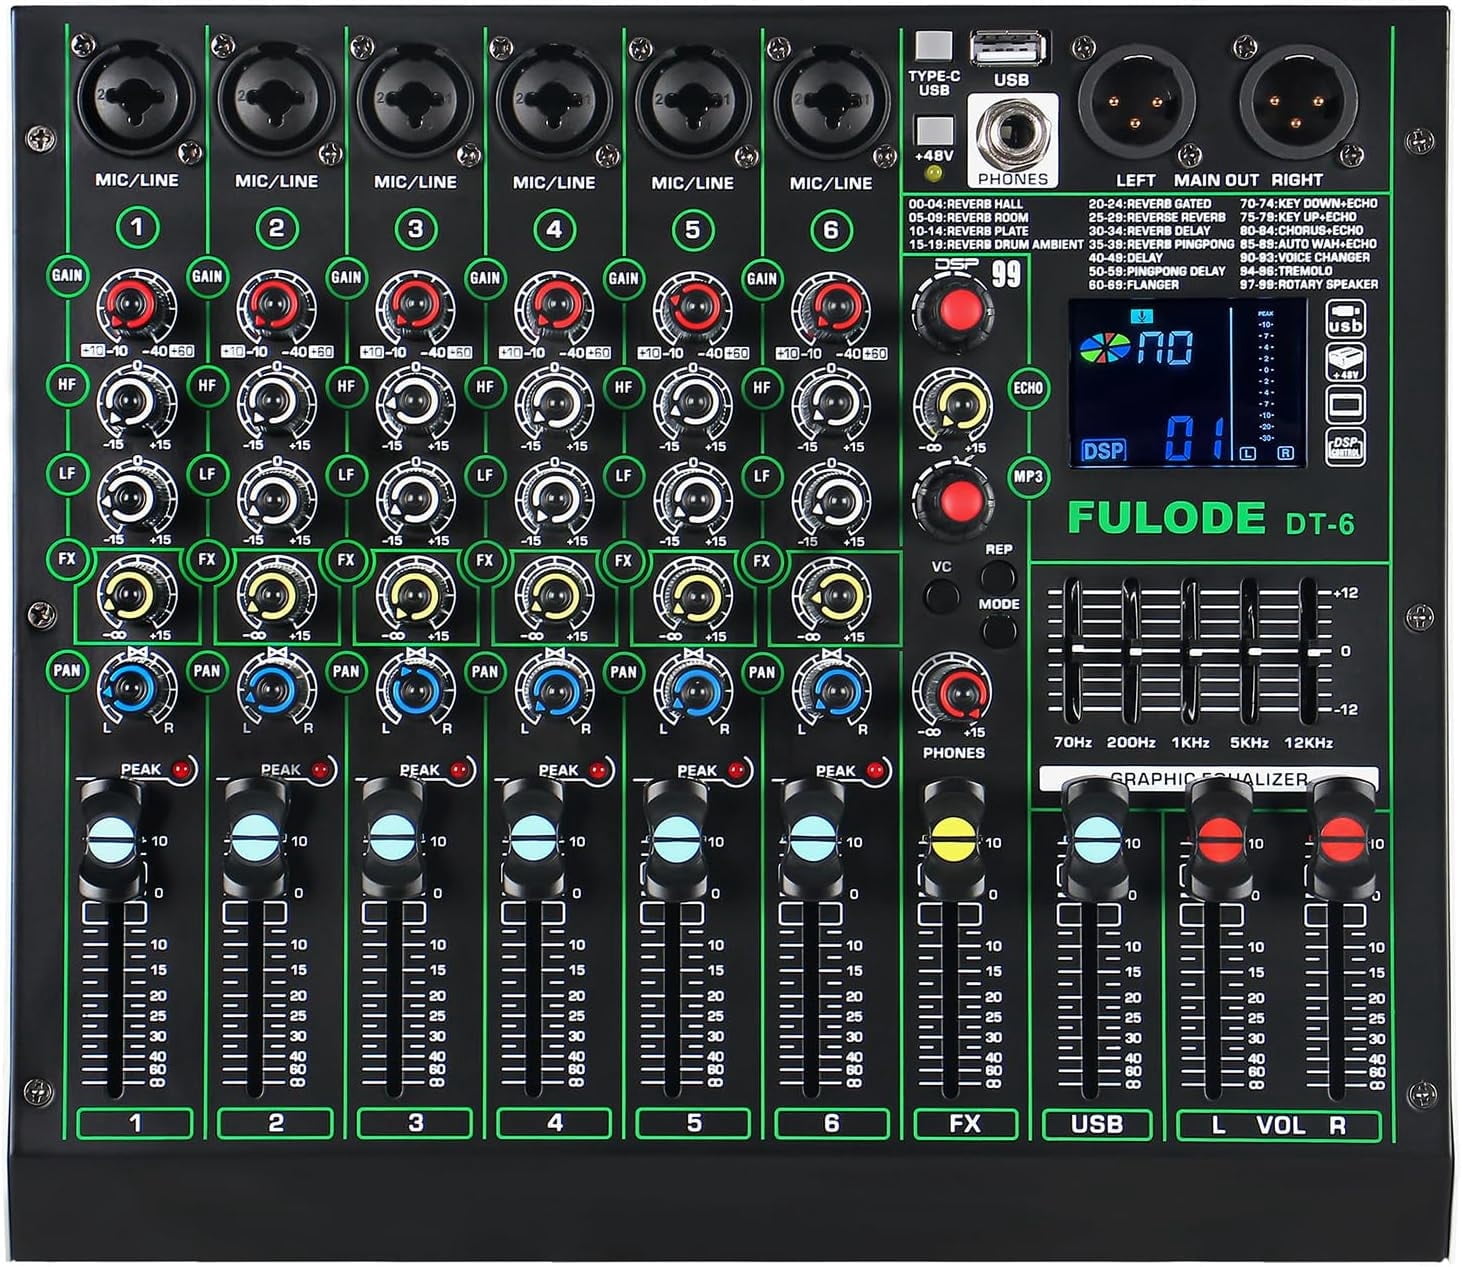Click the 70Hz graphic equalizer slider
Image resolution: width=1462 pixels, height=1267 pixels.
pyautogui.click(x=1072, y=651)
